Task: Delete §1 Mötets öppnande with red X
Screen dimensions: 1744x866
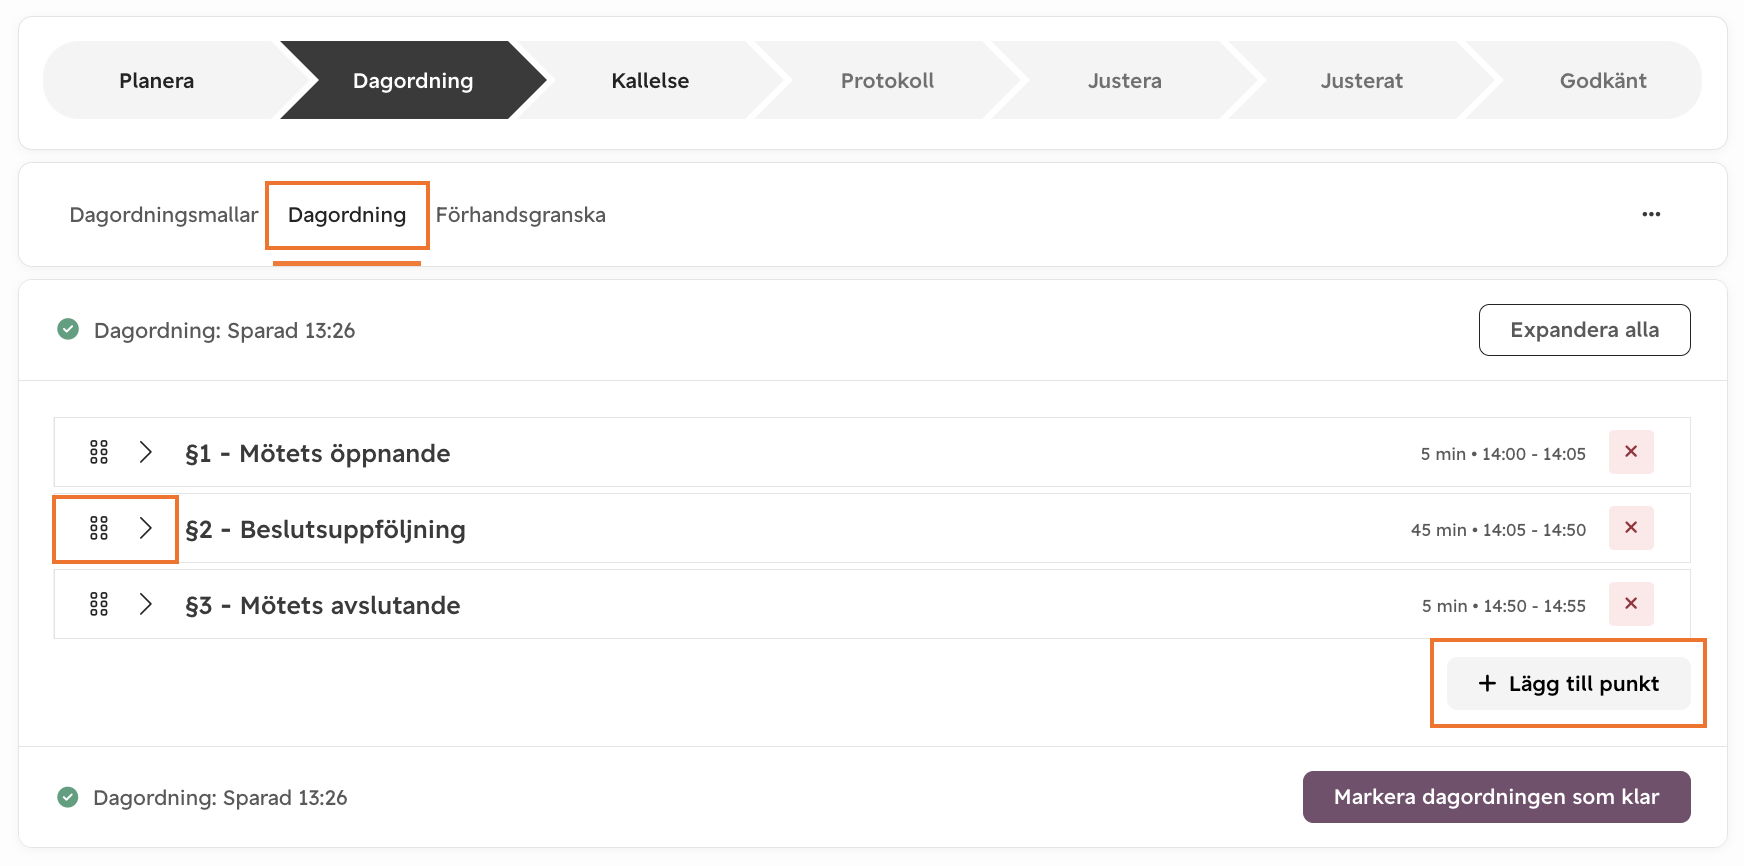Action: point(1630,452)
